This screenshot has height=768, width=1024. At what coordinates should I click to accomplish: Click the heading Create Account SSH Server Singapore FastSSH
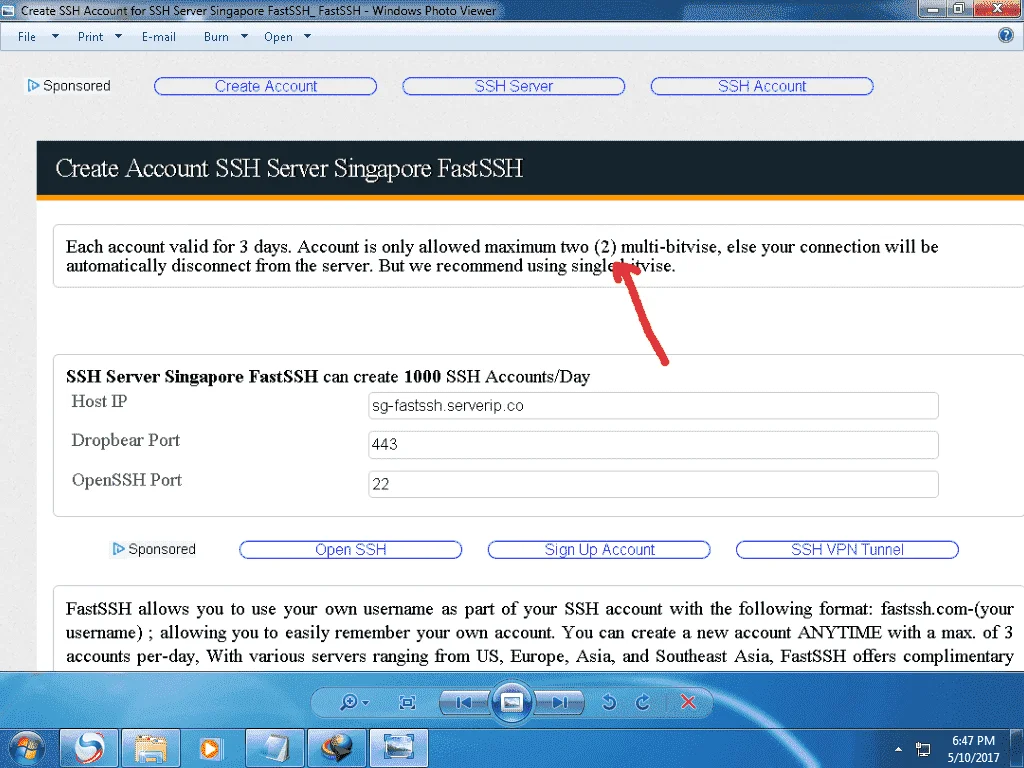point(289,168)
